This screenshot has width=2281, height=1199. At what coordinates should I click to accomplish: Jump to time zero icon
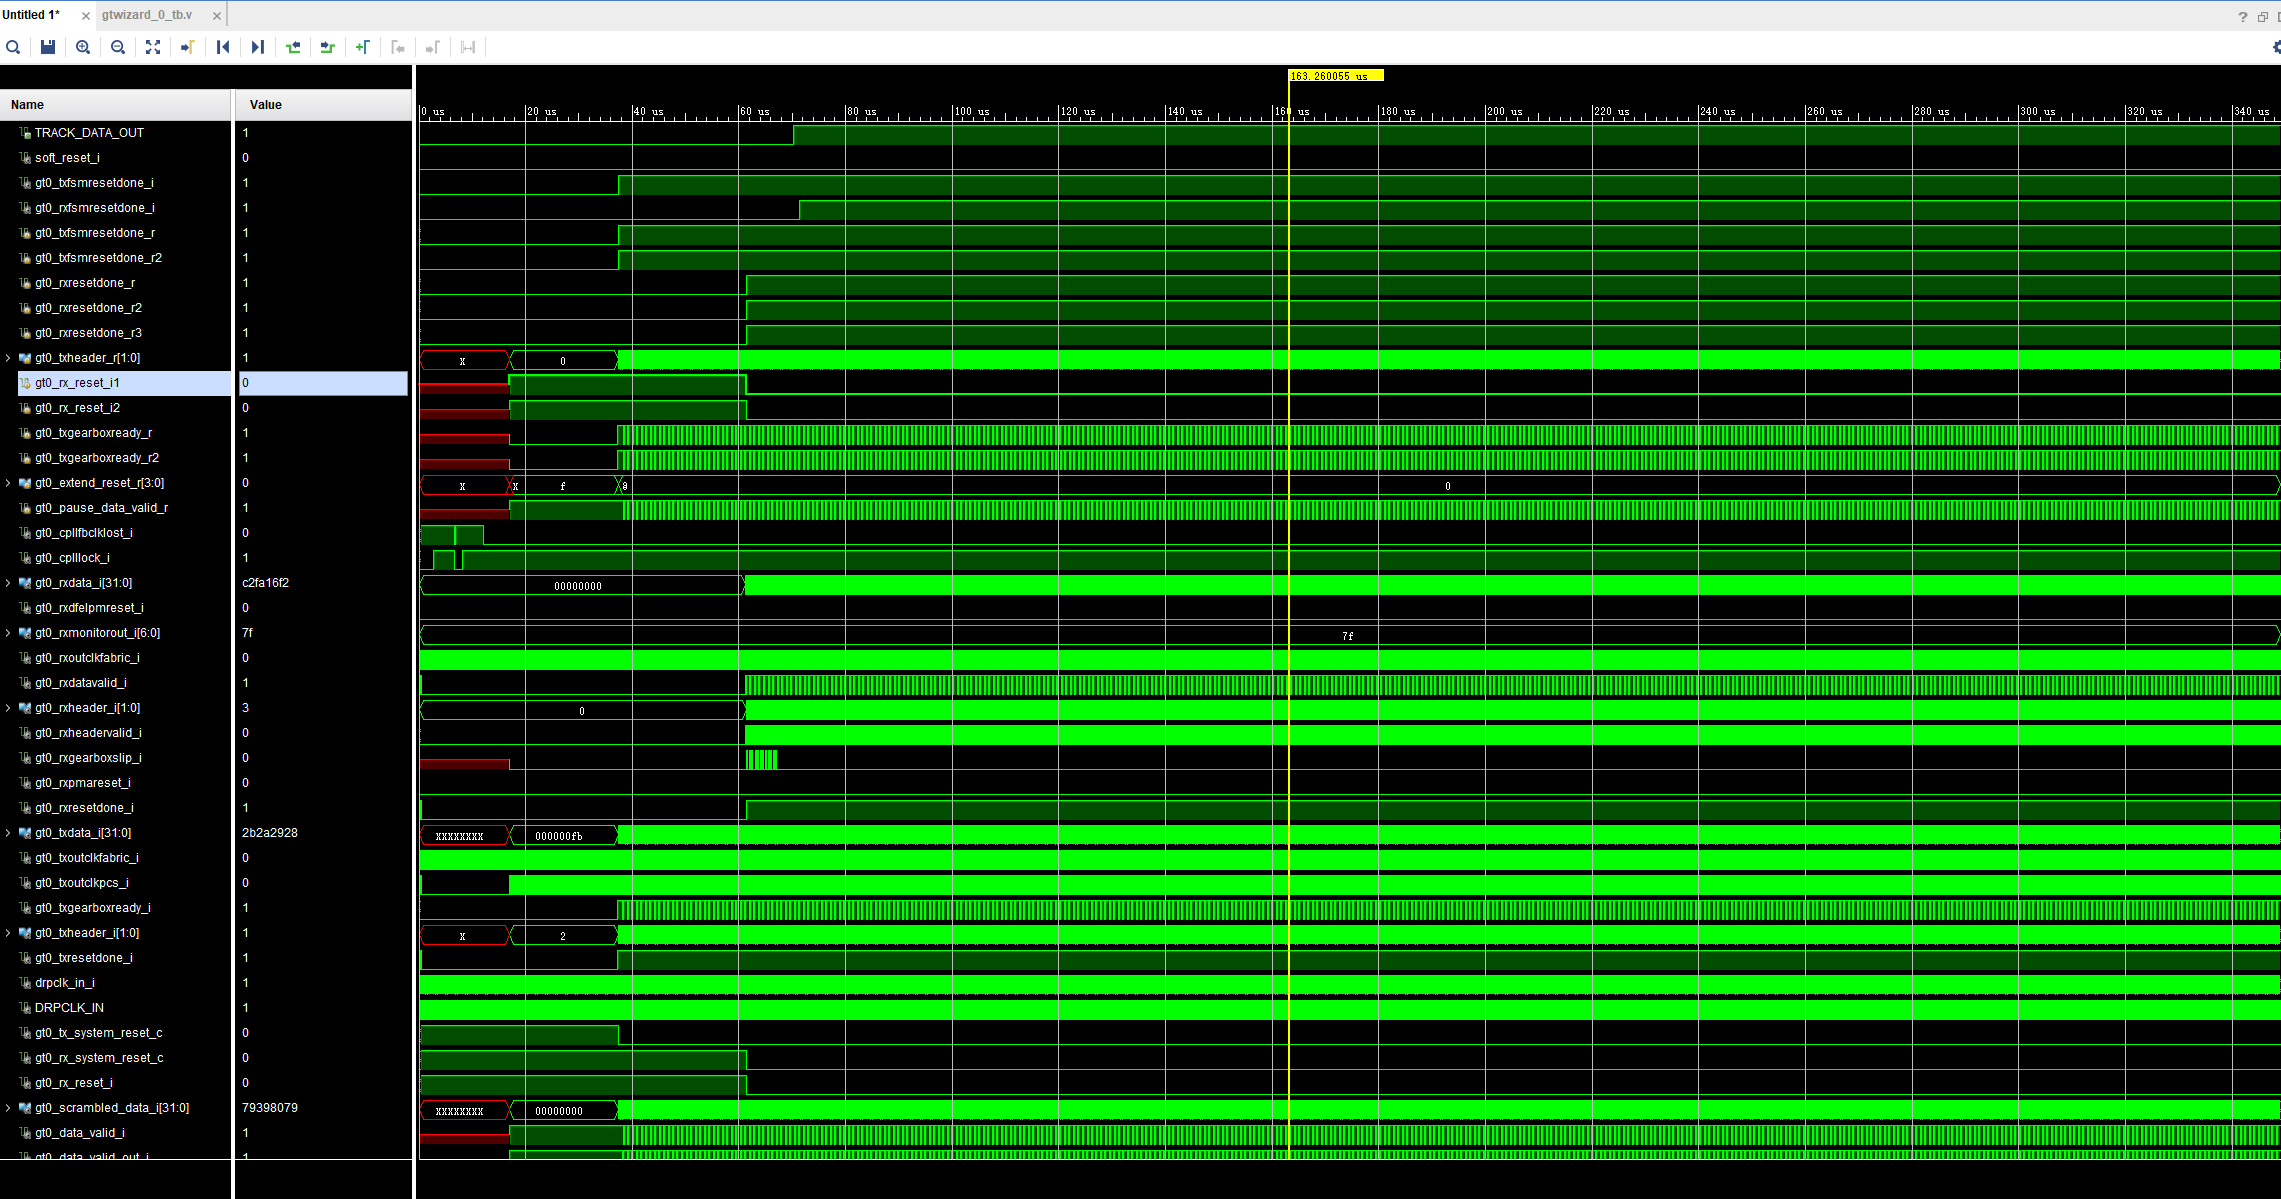point(223,47)
